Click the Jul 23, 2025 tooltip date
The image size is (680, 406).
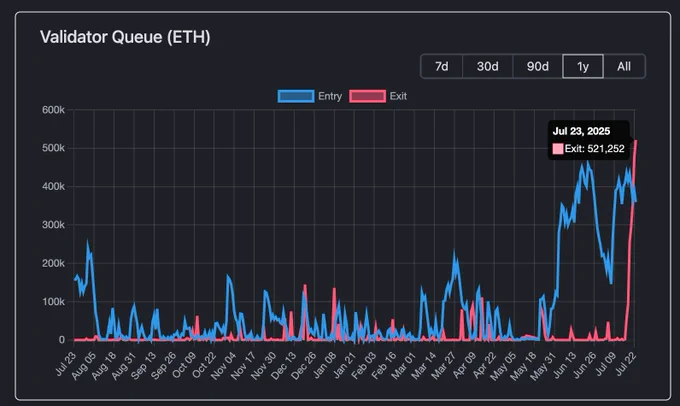click(x=581, y=131)
